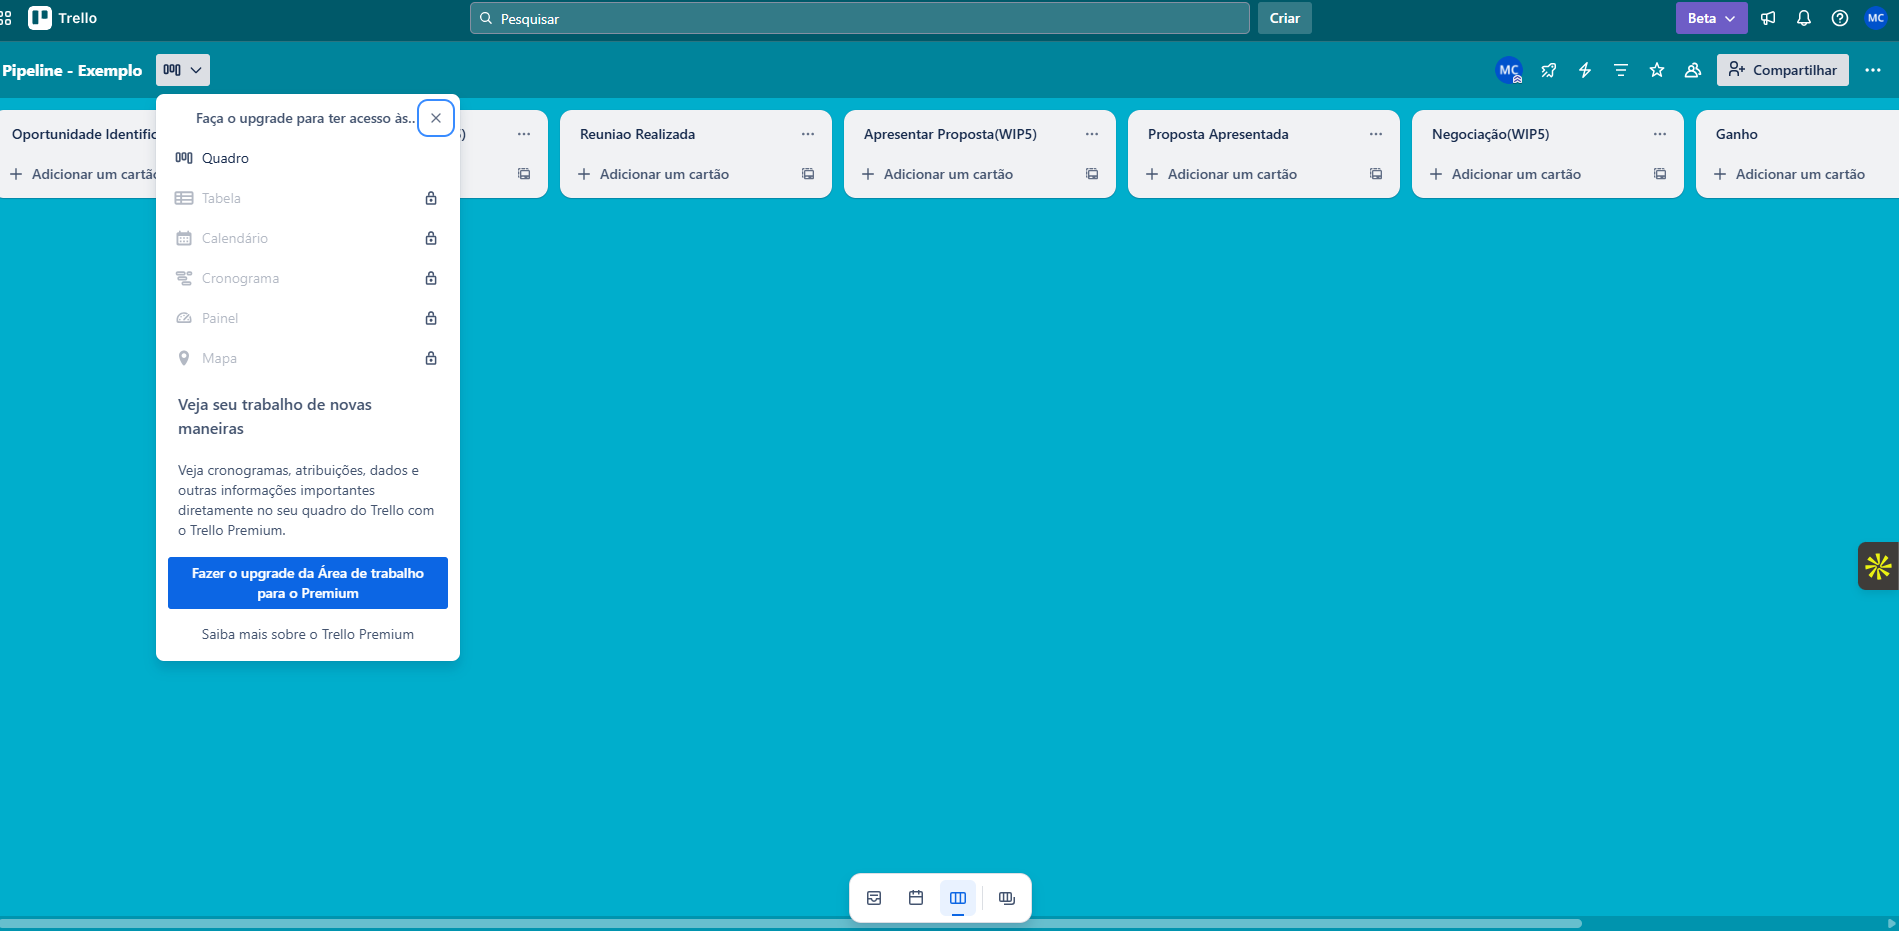
Task: Open the board switcher in bottom bar
Action: (x=1007, y=898)
